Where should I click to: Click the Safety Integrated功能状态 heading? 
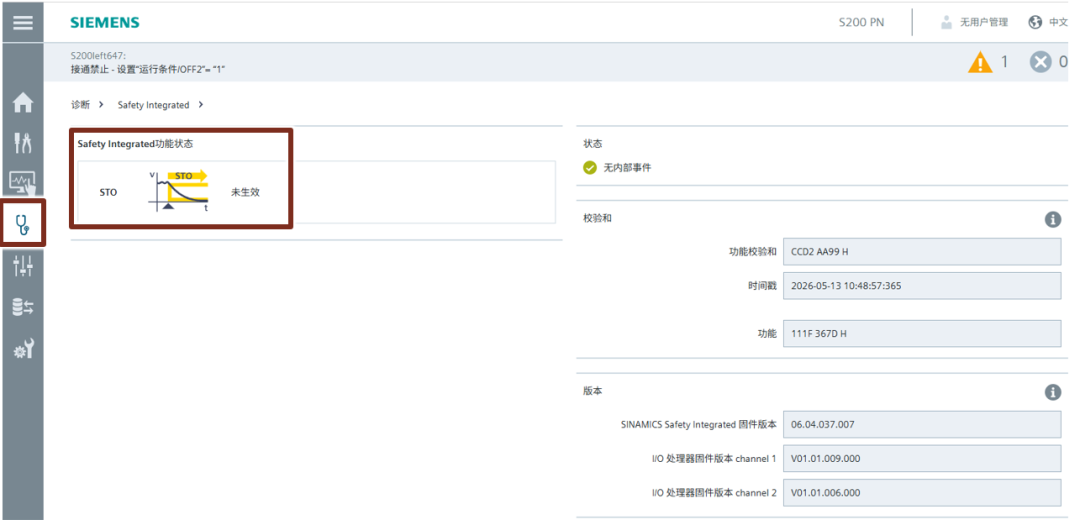[x=135, y=144]
